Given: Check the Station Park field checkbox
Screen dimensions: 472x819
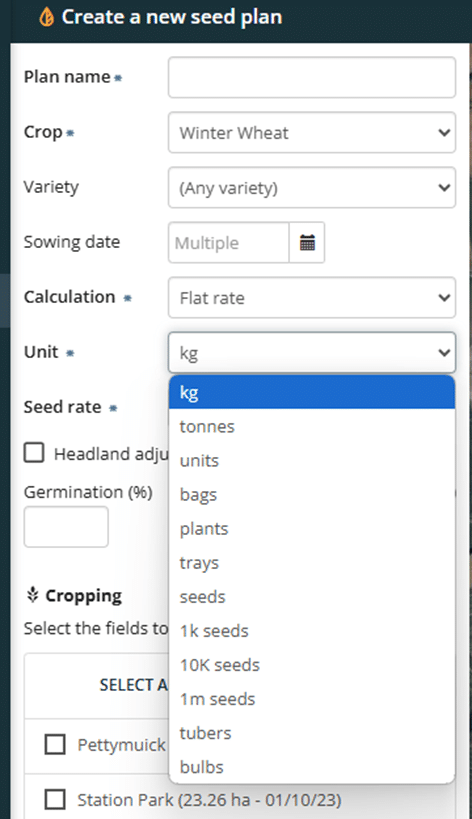Looking at the screenshot, I should [55, 799].
